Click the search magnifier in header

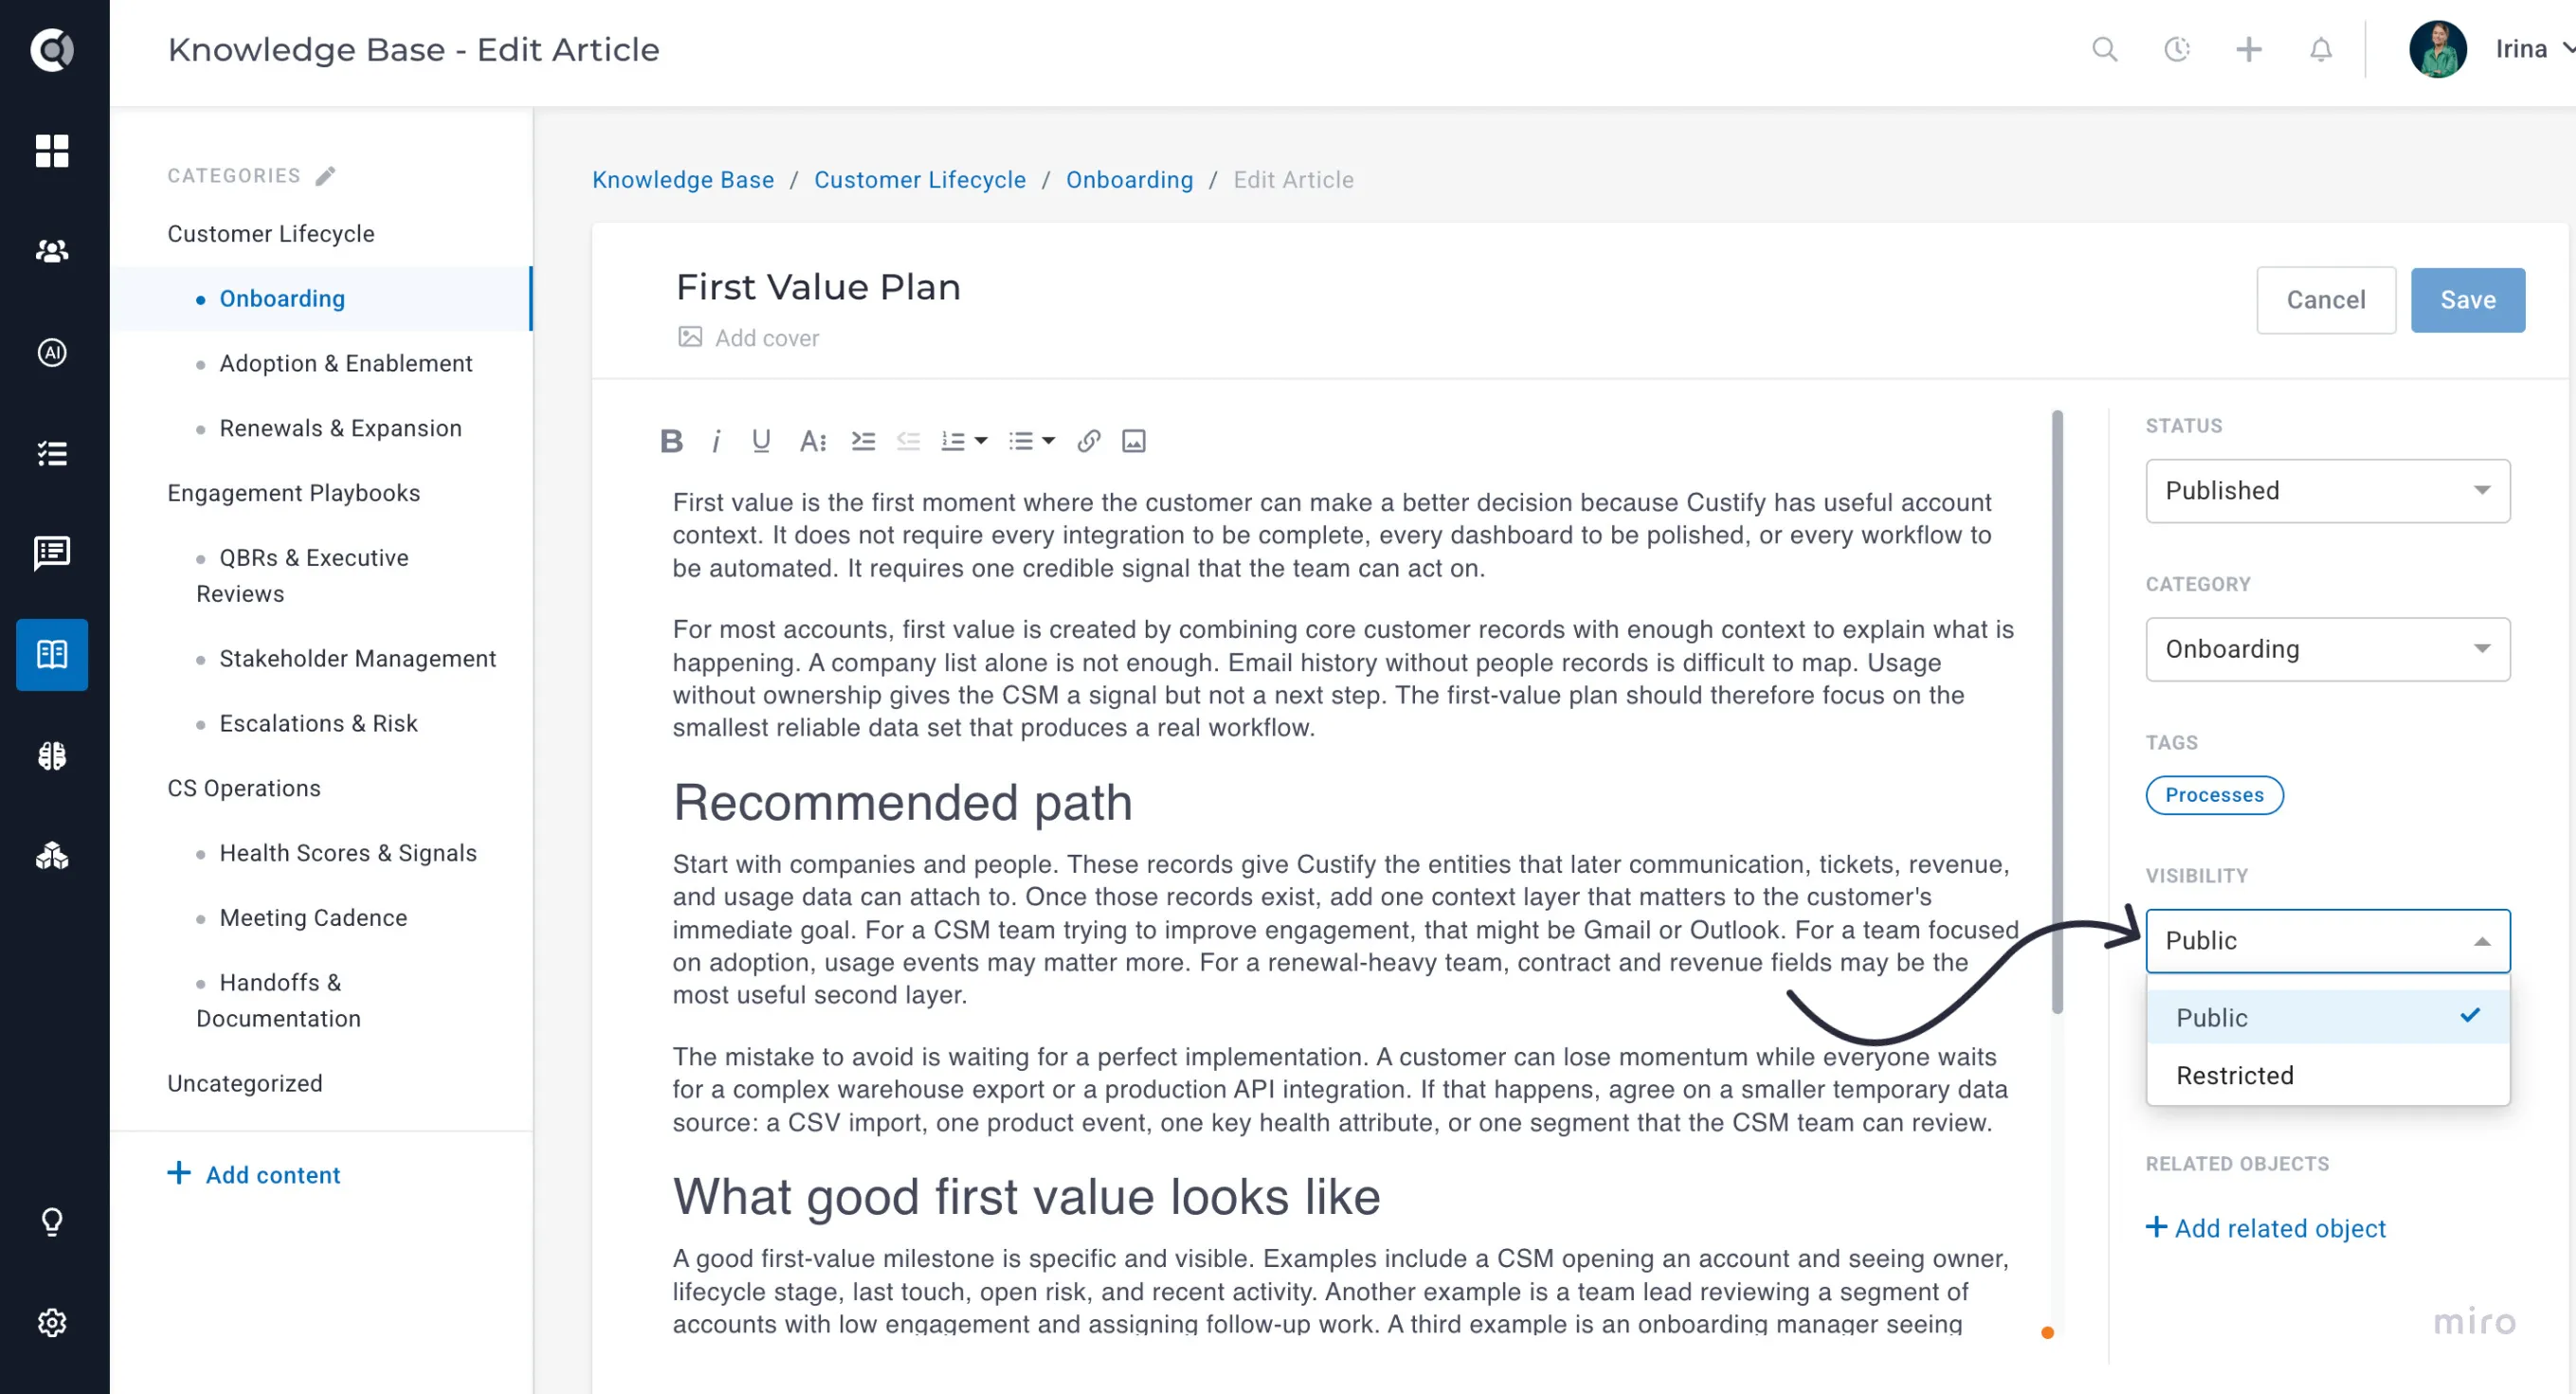coord(2104,49)
